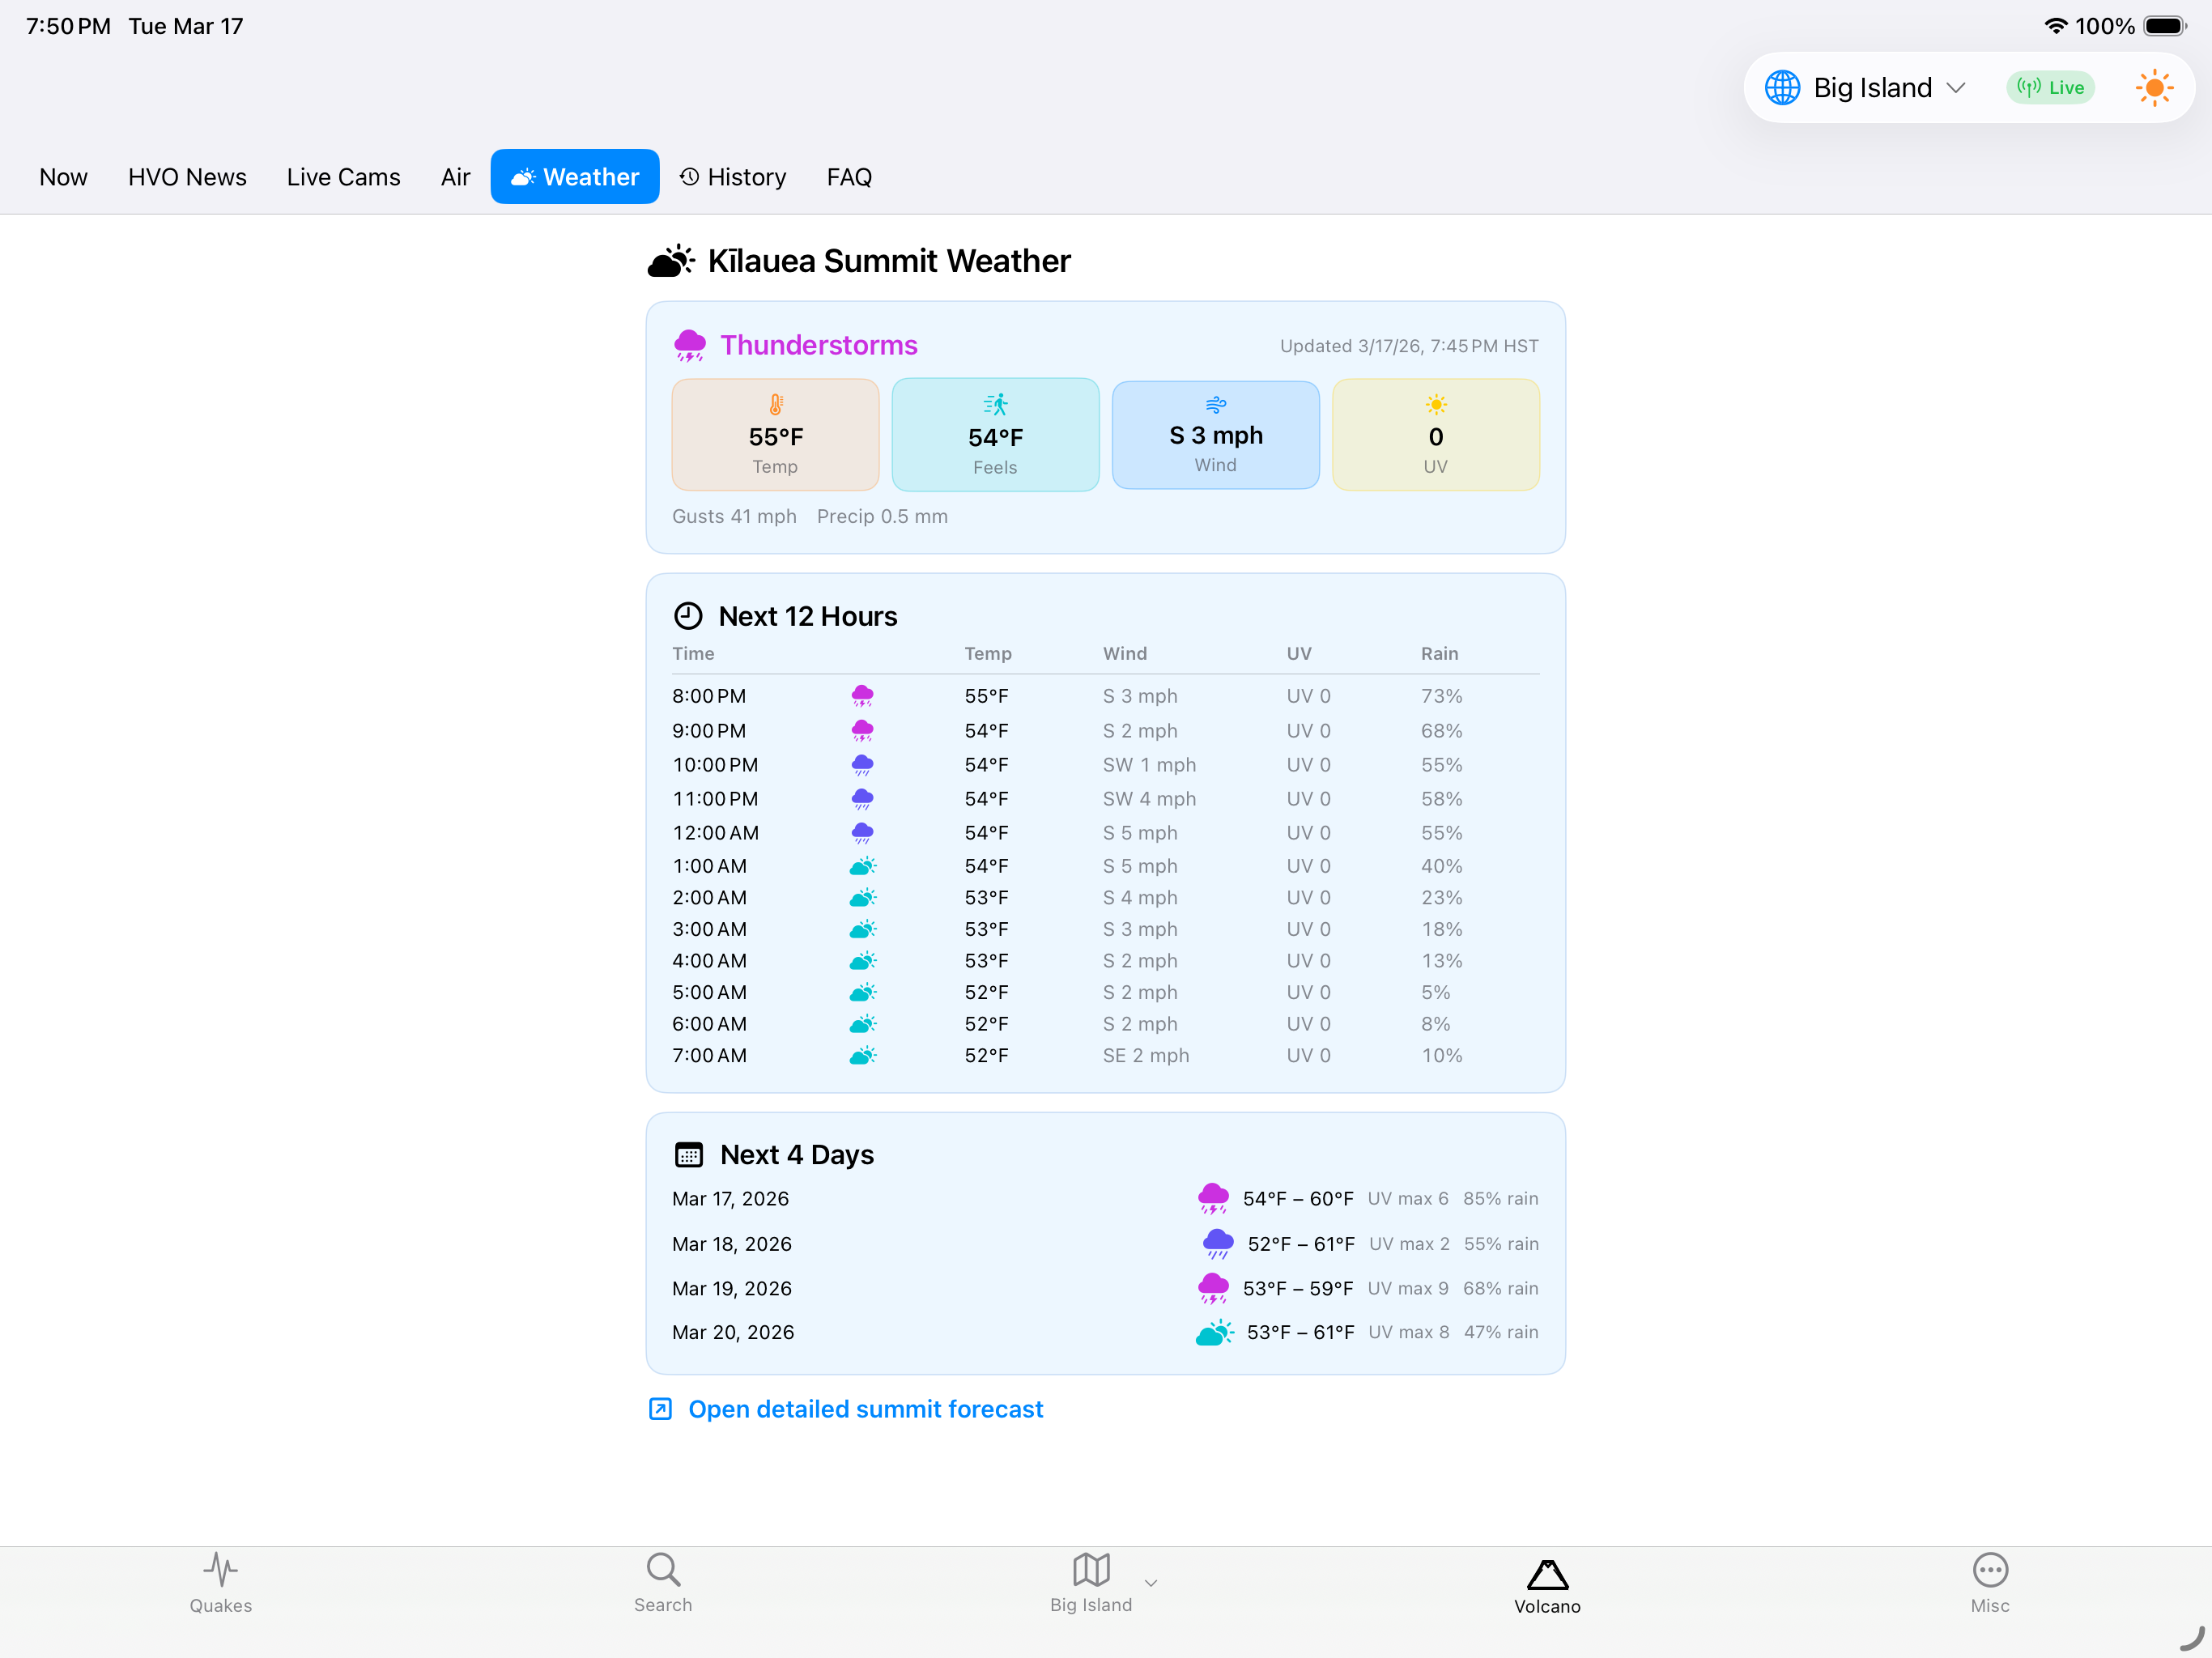Select the Weather tab

pos(575,177)
